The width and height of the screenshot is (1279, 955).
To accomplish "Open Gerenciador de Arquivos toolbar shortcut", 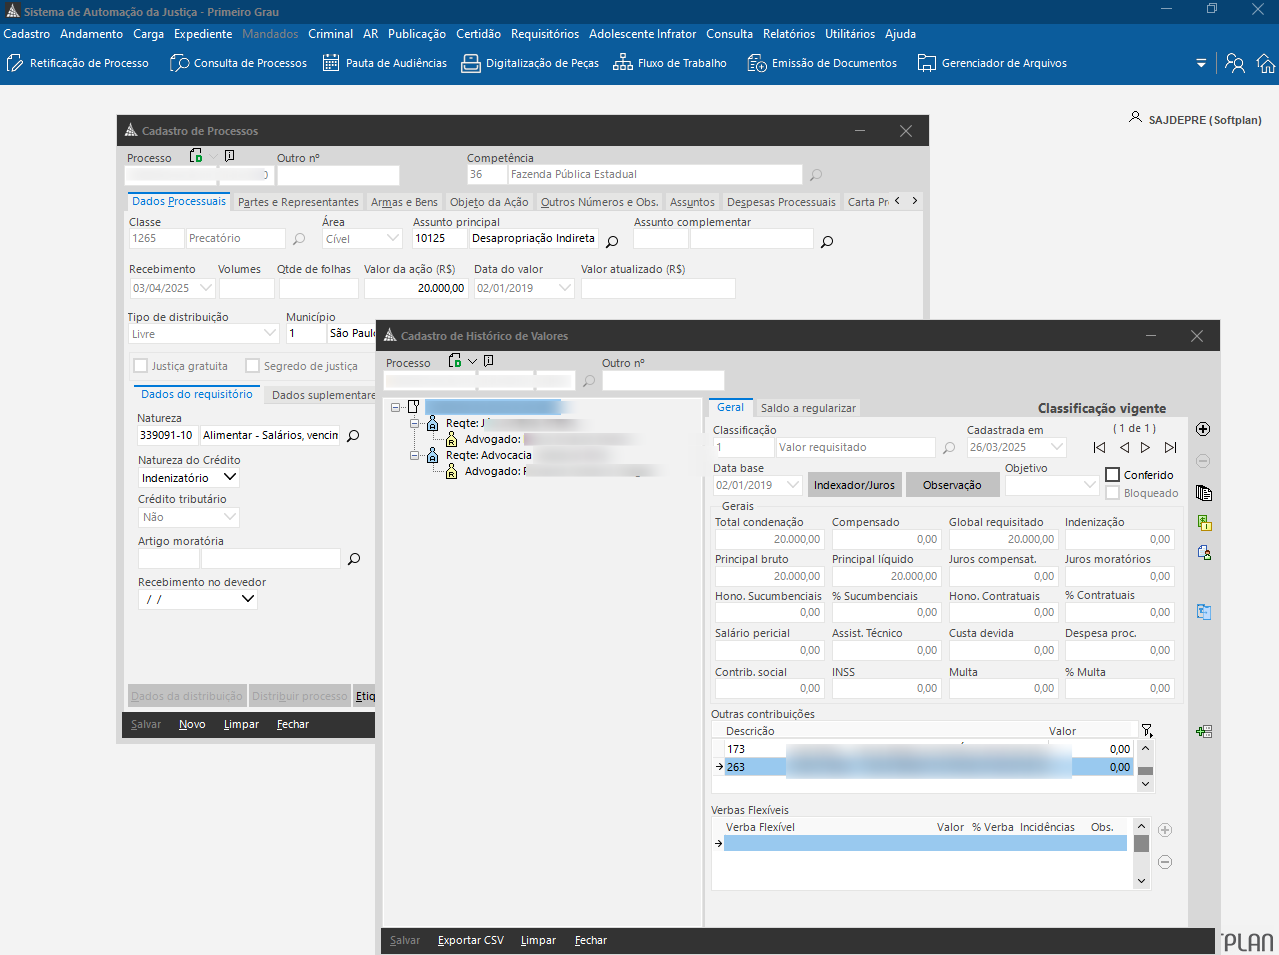I will point(991,63).
